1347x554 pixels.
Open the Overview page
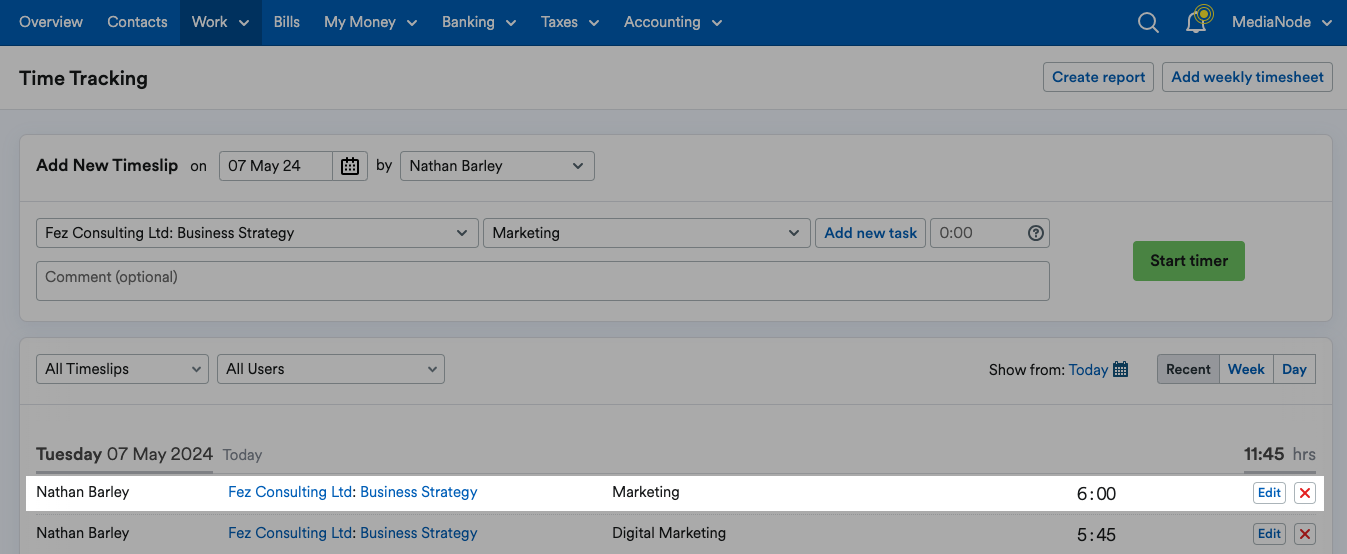tap(51, 22)
